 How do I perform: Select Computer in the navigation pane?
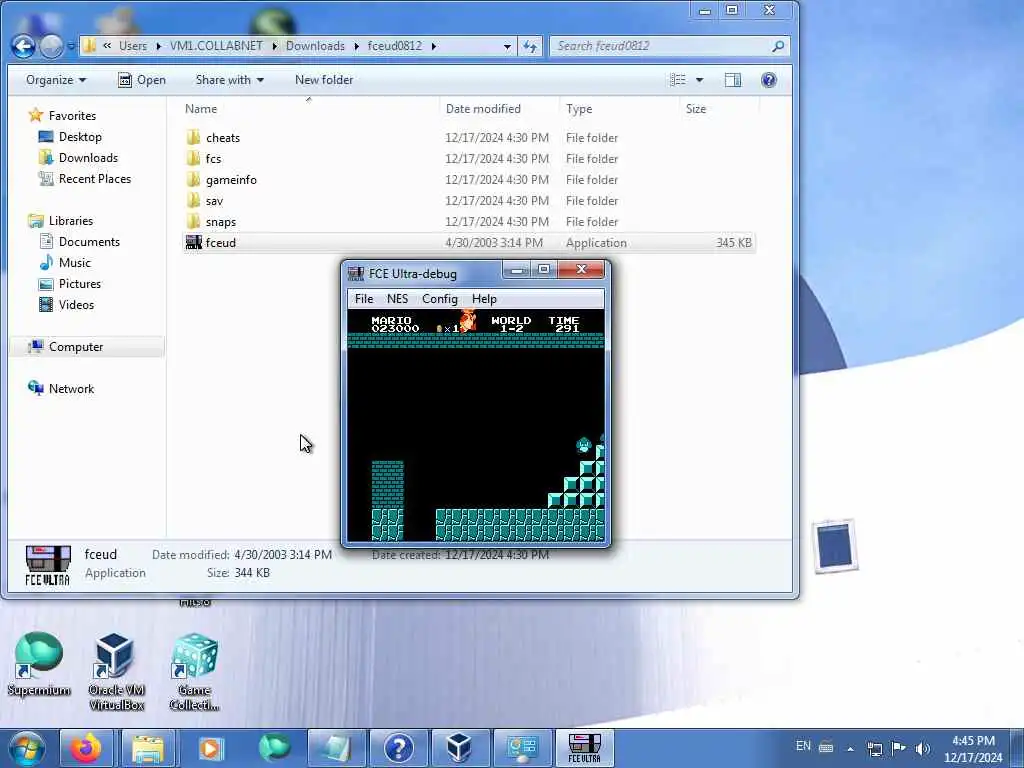[x=76, y=347]
